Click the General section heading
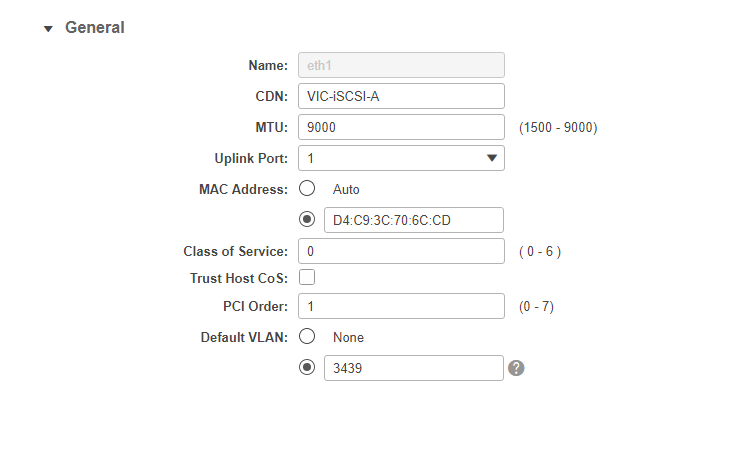The image size is (750, 468). (94, 28)
